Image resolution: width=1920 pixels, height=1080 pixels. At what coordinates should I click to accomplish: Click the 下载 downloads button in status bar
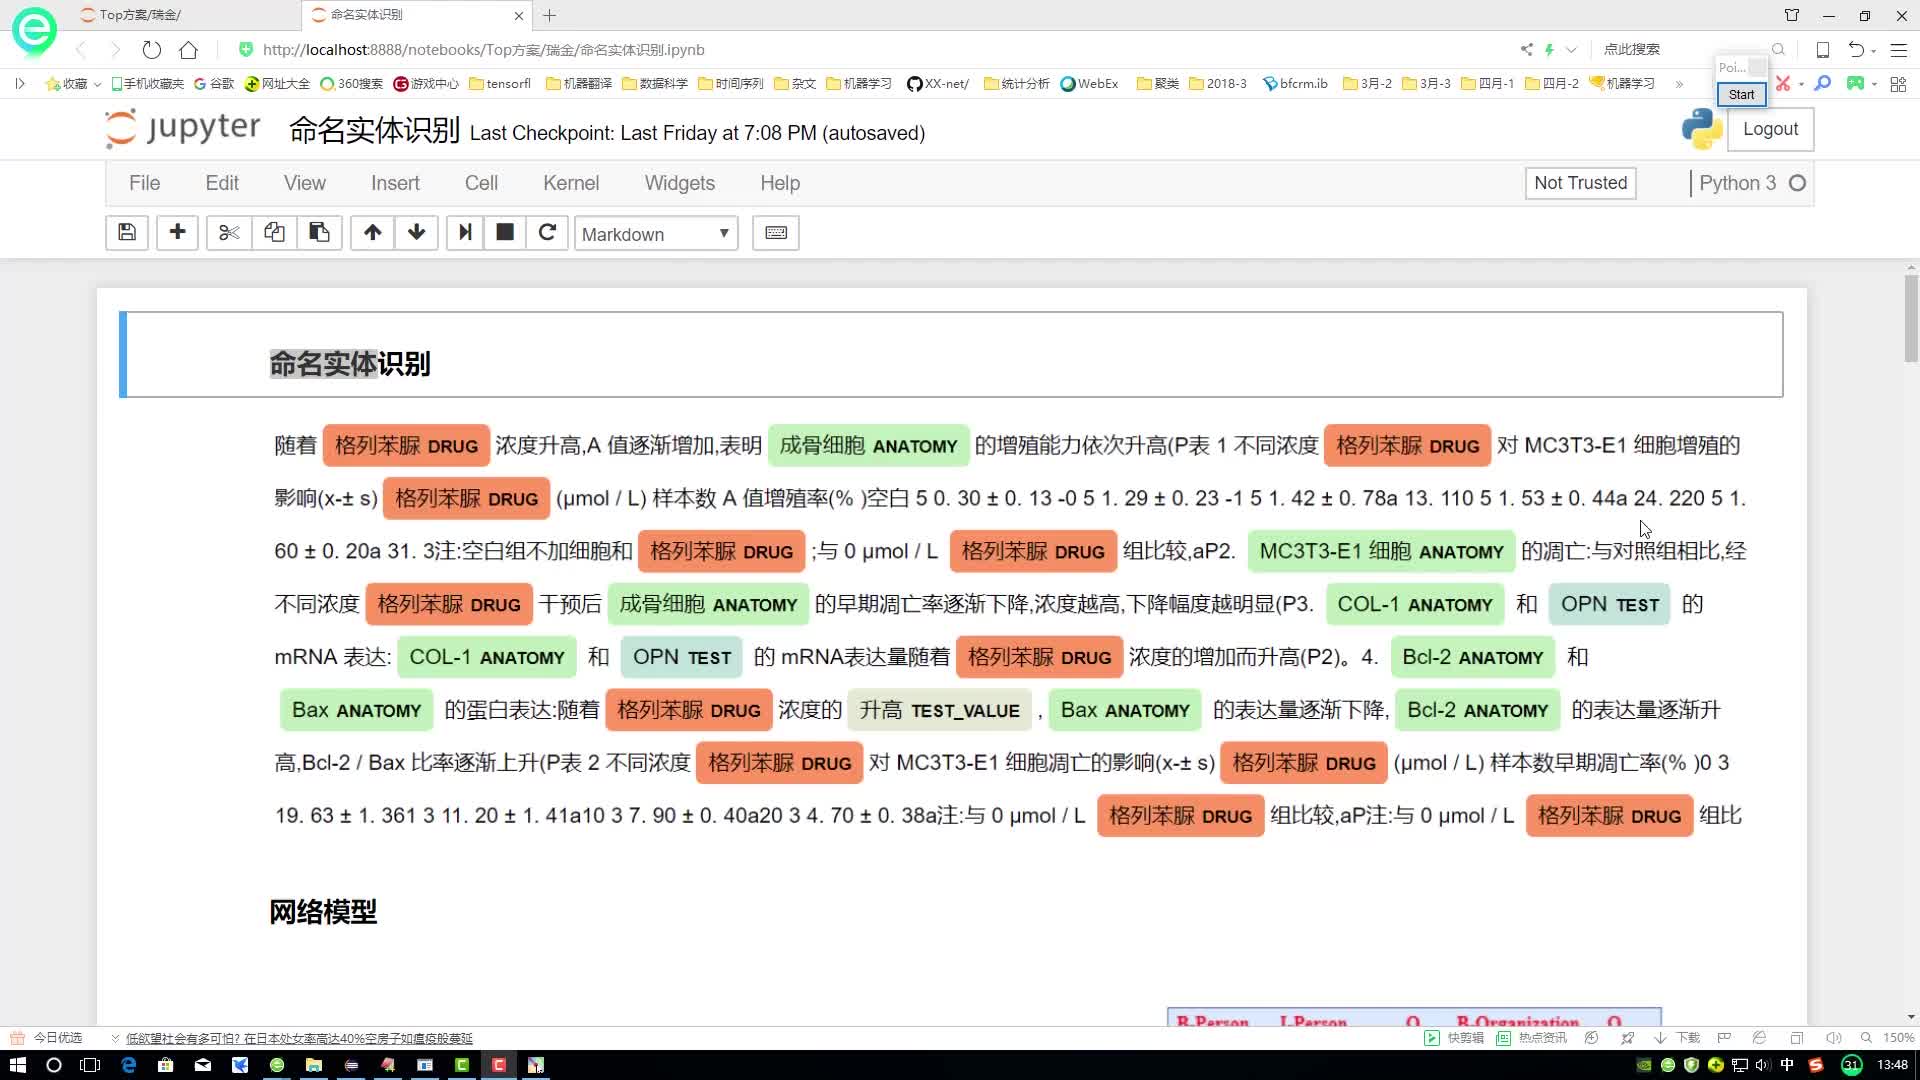1678,1038
